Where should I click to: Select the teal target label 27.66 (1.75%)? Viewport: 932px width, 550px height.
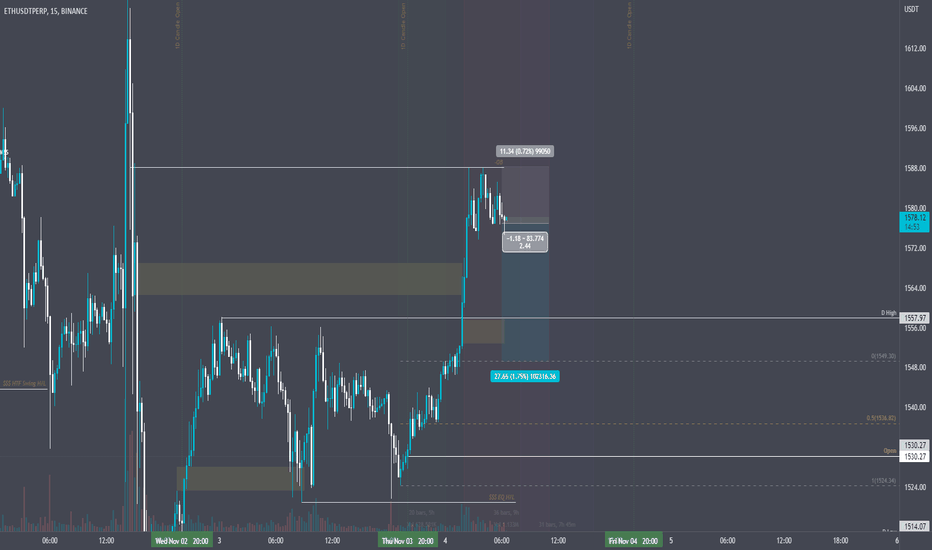point(525,376)
